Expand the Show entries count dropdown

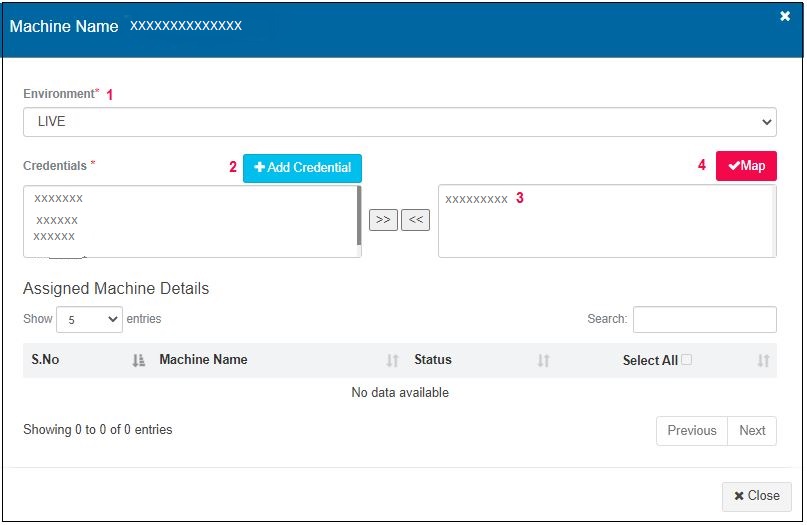pyautogui.click(x=89, y=320)
